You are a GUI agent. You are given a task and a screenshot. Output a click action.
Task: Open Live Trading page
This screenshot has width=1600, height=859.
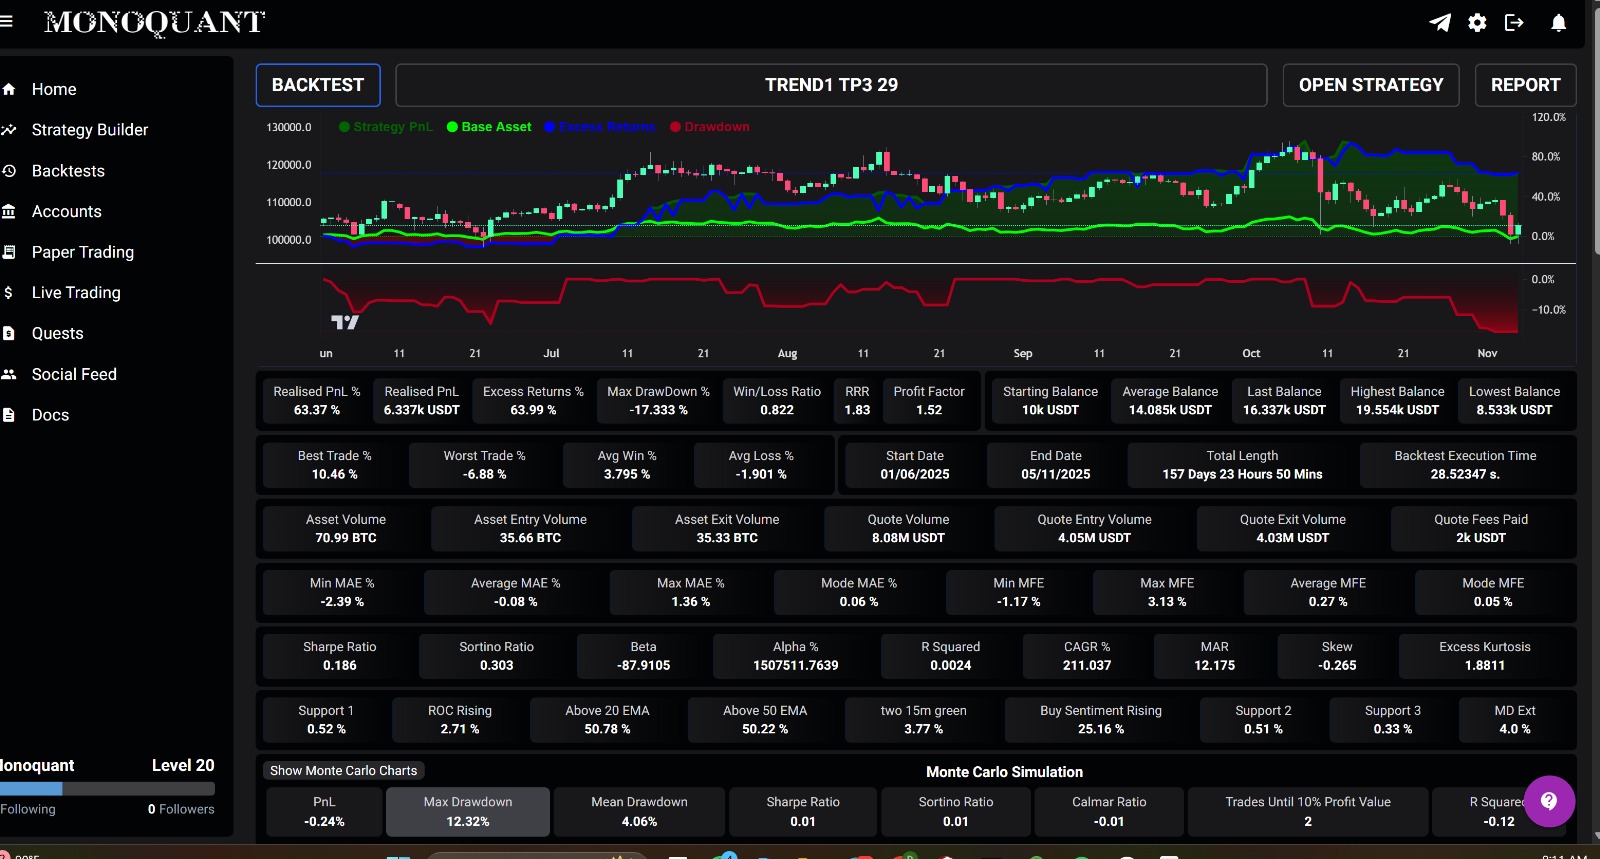coord(76,292)
